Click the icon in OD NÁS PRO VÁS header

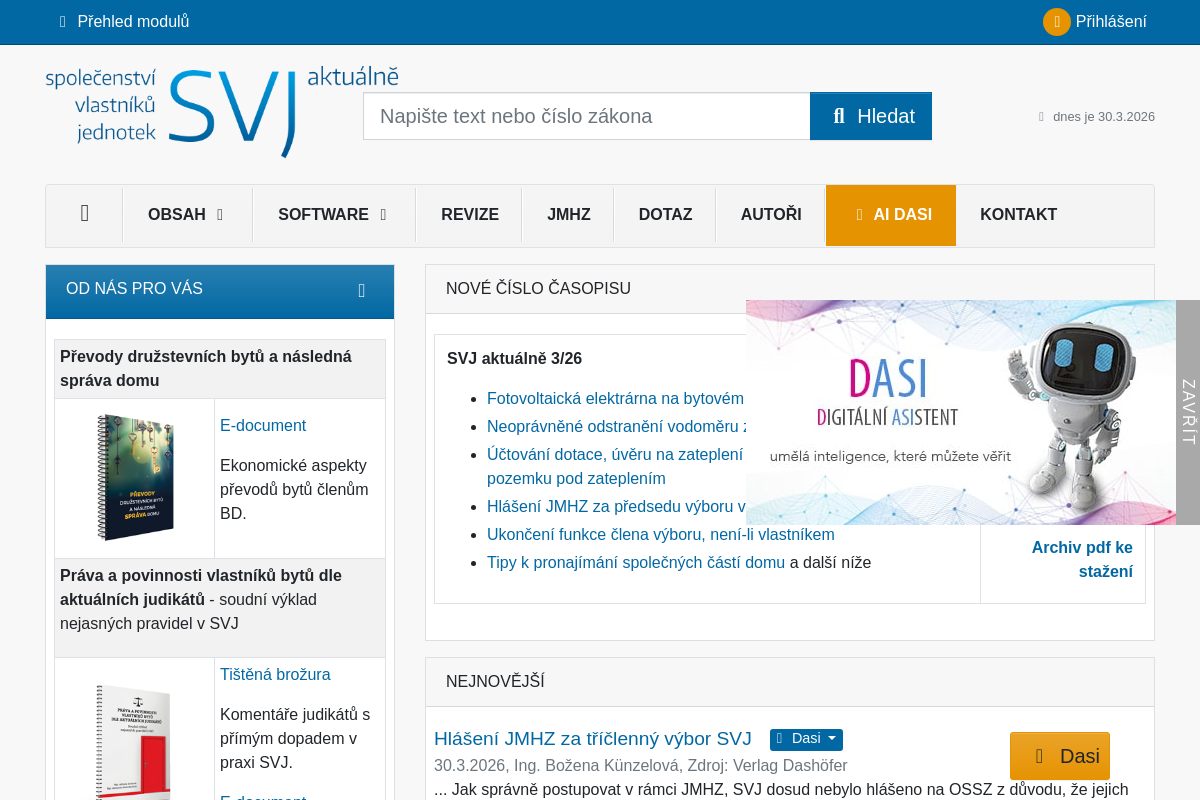[361, 291]
